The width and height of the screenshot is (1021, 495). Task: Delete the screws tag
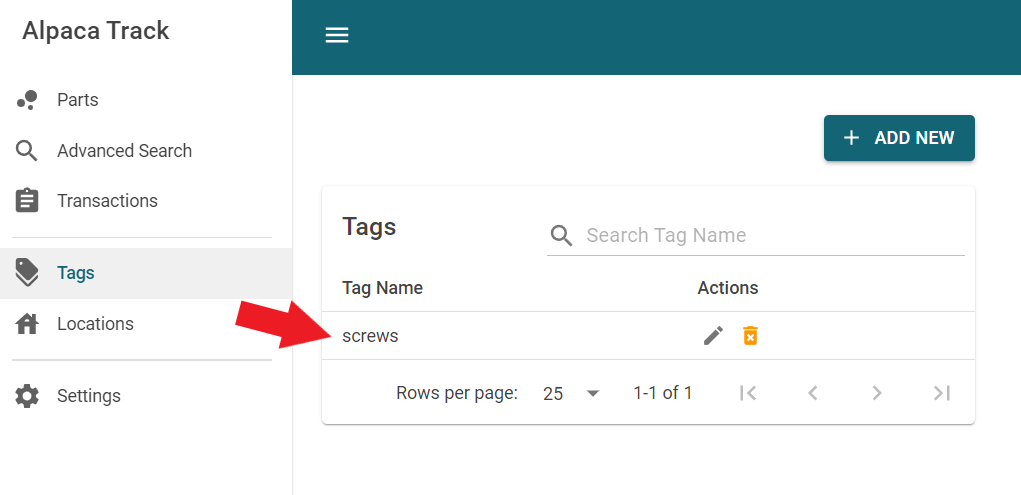[750, 336]
